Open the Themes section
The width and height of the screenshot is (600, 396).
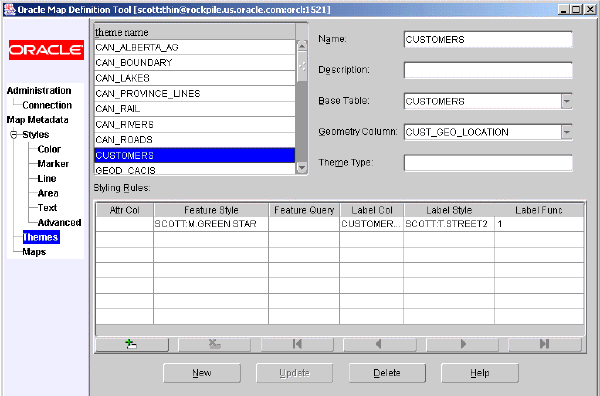(41, 237)
